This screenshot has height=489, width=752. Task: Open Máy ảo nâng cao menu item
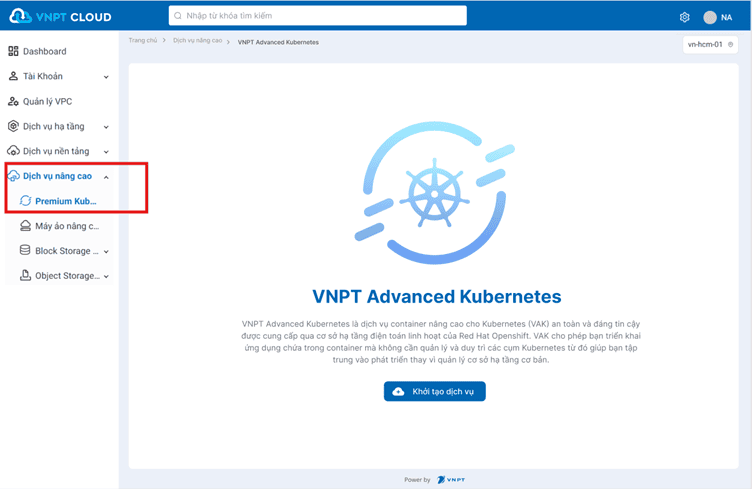(66, 226)
